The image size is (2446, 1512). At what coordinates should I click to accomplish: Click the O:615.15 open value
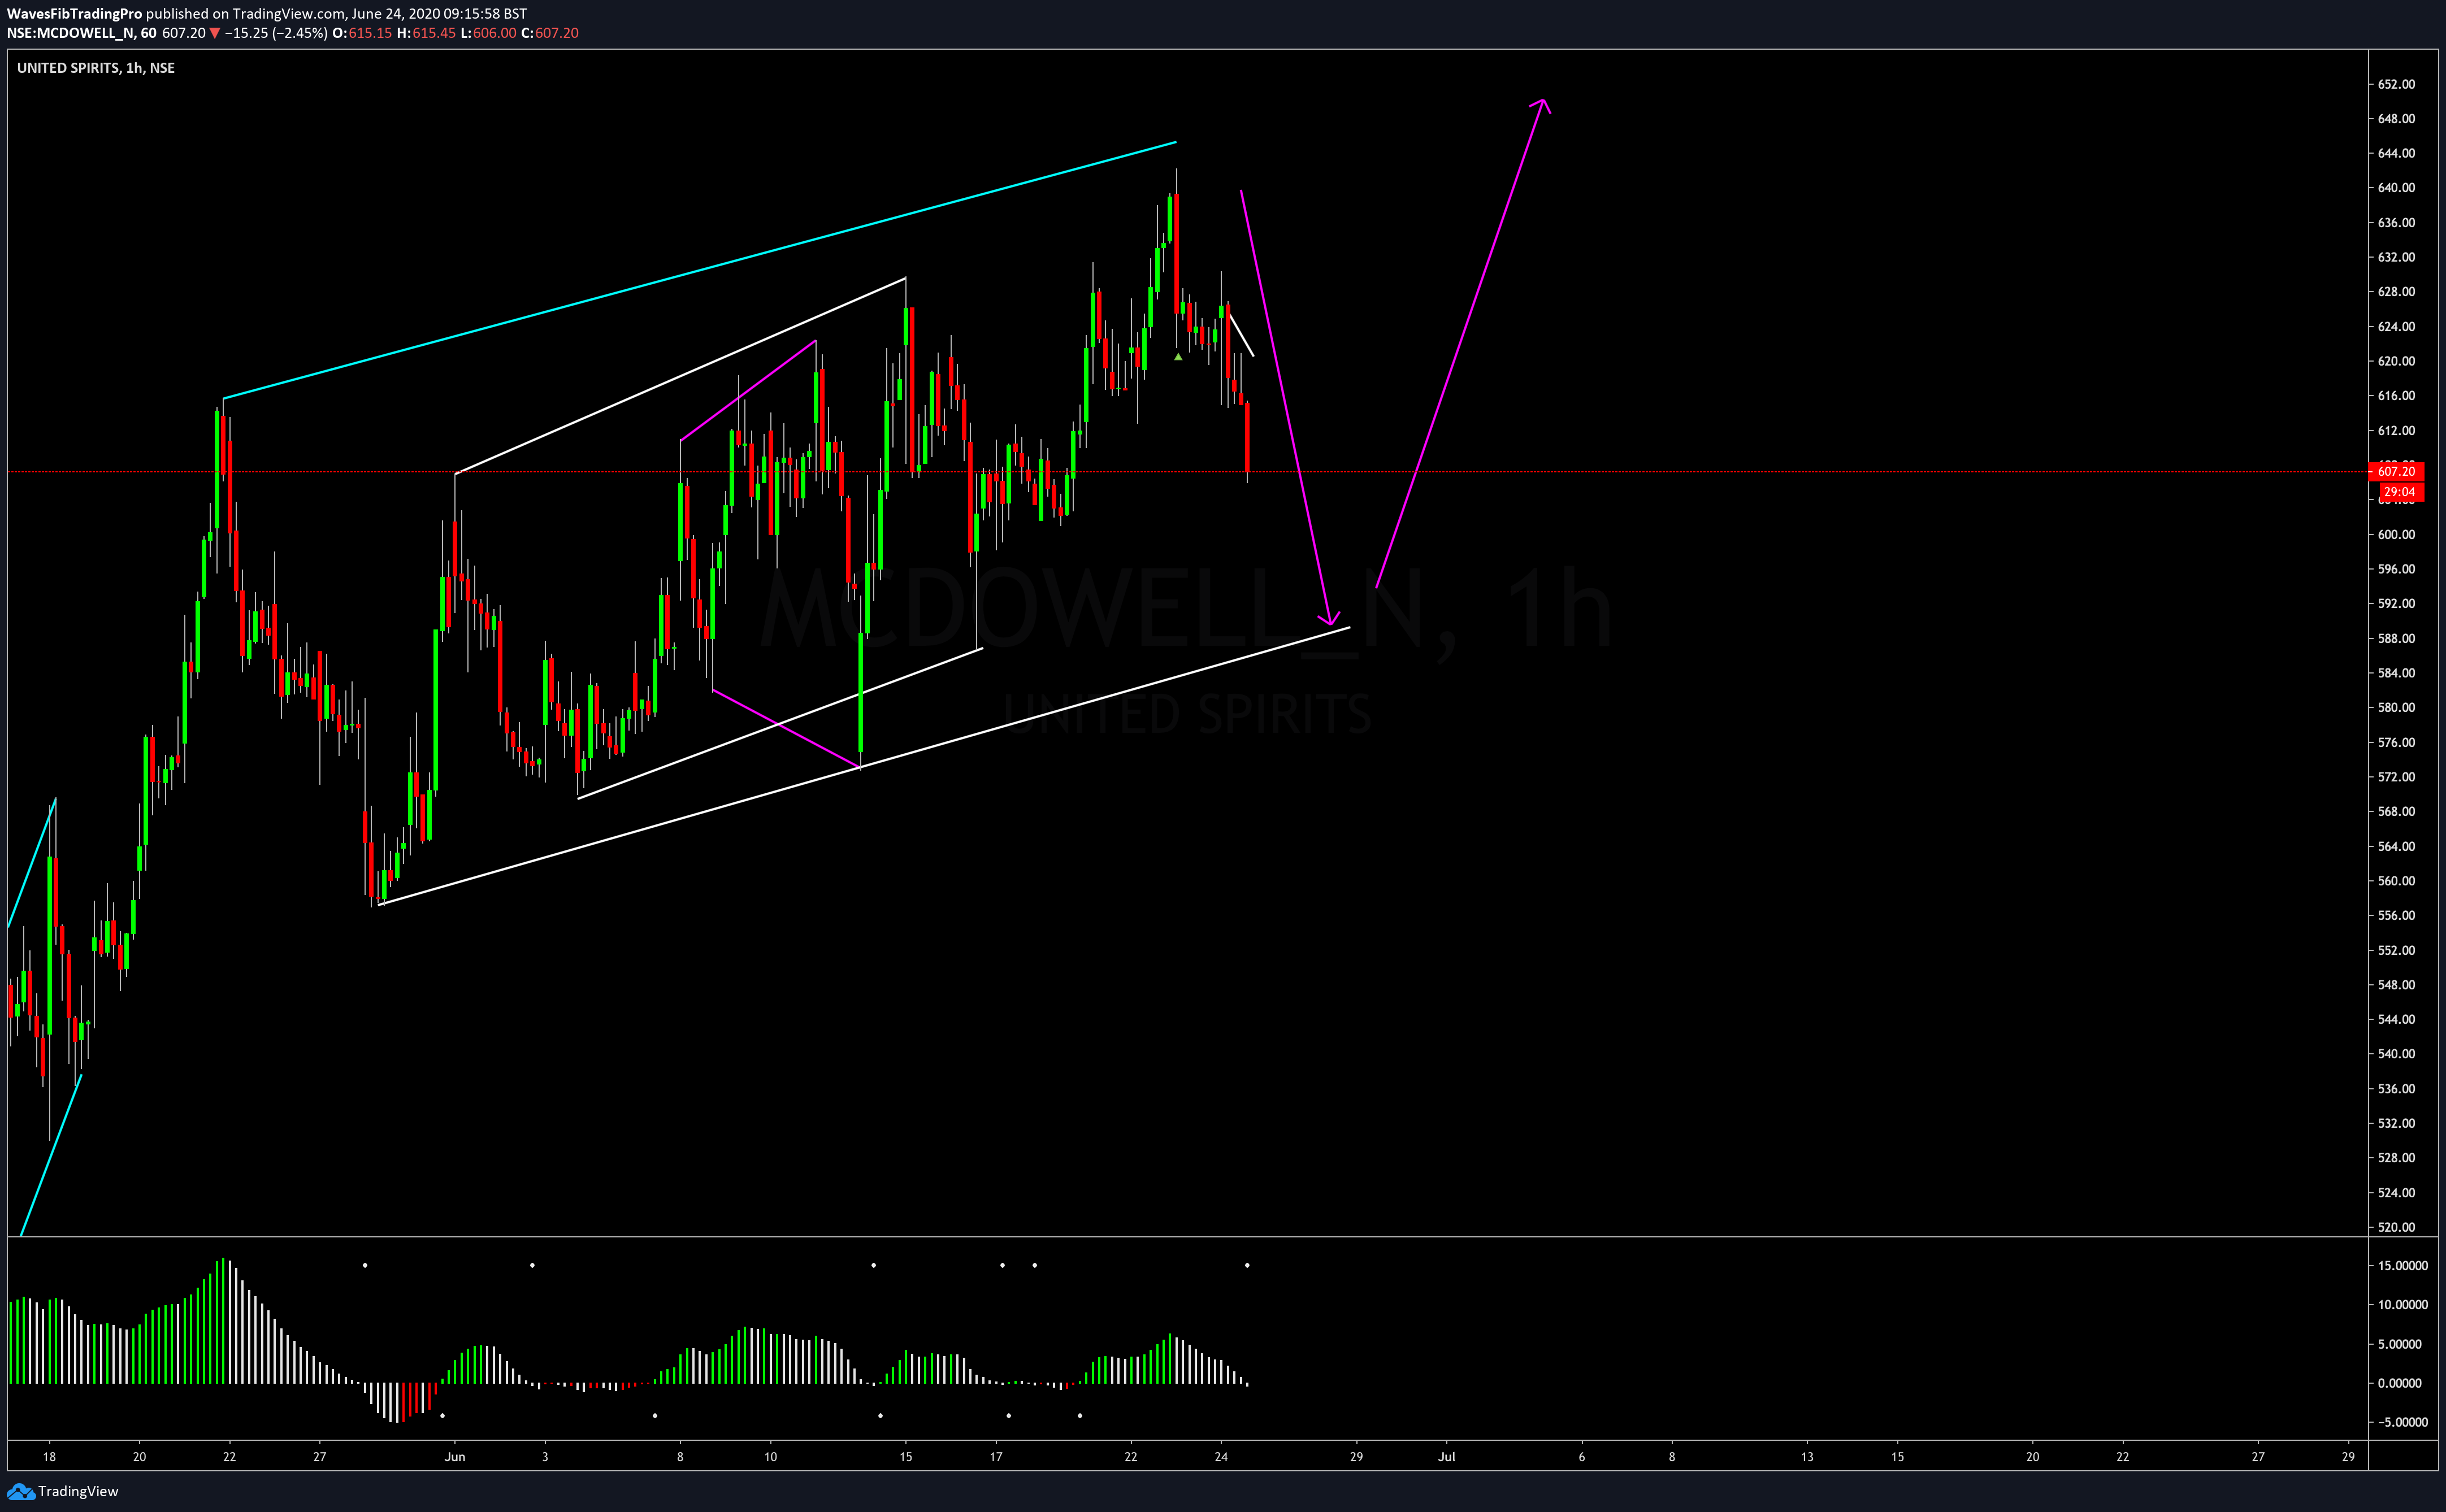[362, 33]
